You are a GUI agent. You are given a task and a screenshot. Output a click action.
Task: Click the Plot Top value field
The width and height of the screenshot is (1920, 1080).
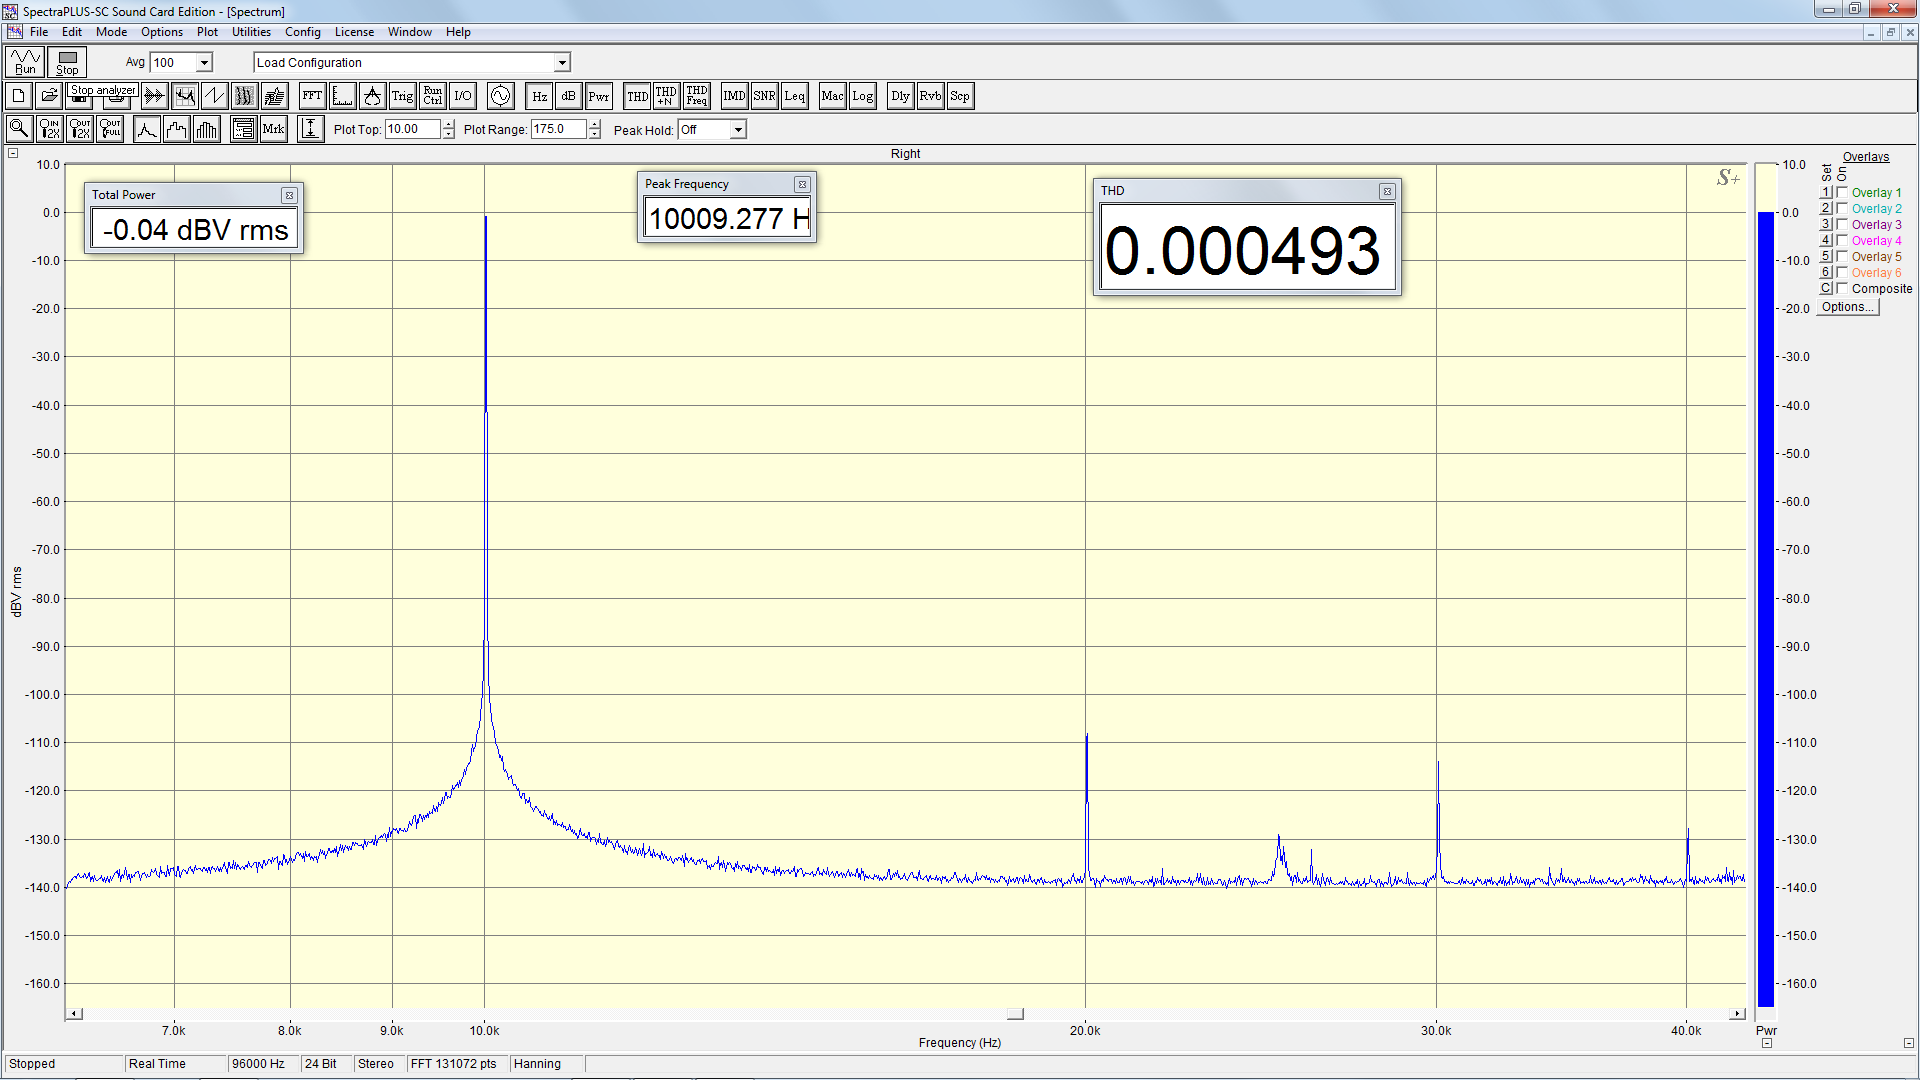click(412, 129)
